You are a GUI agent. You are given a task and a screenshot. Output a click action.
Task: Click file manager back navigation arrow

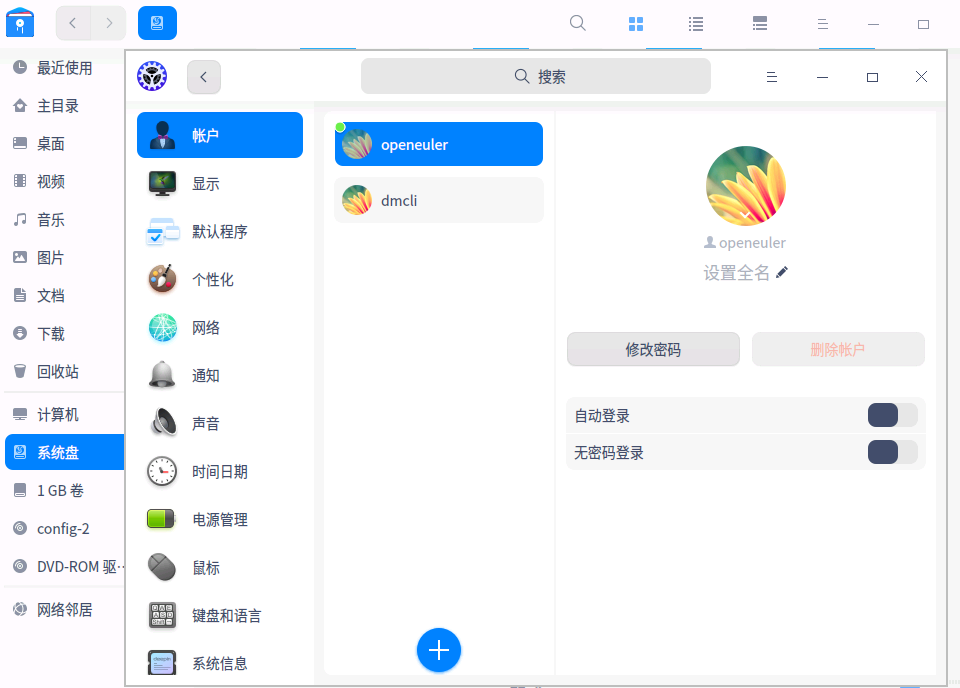(x=73, y=23)
